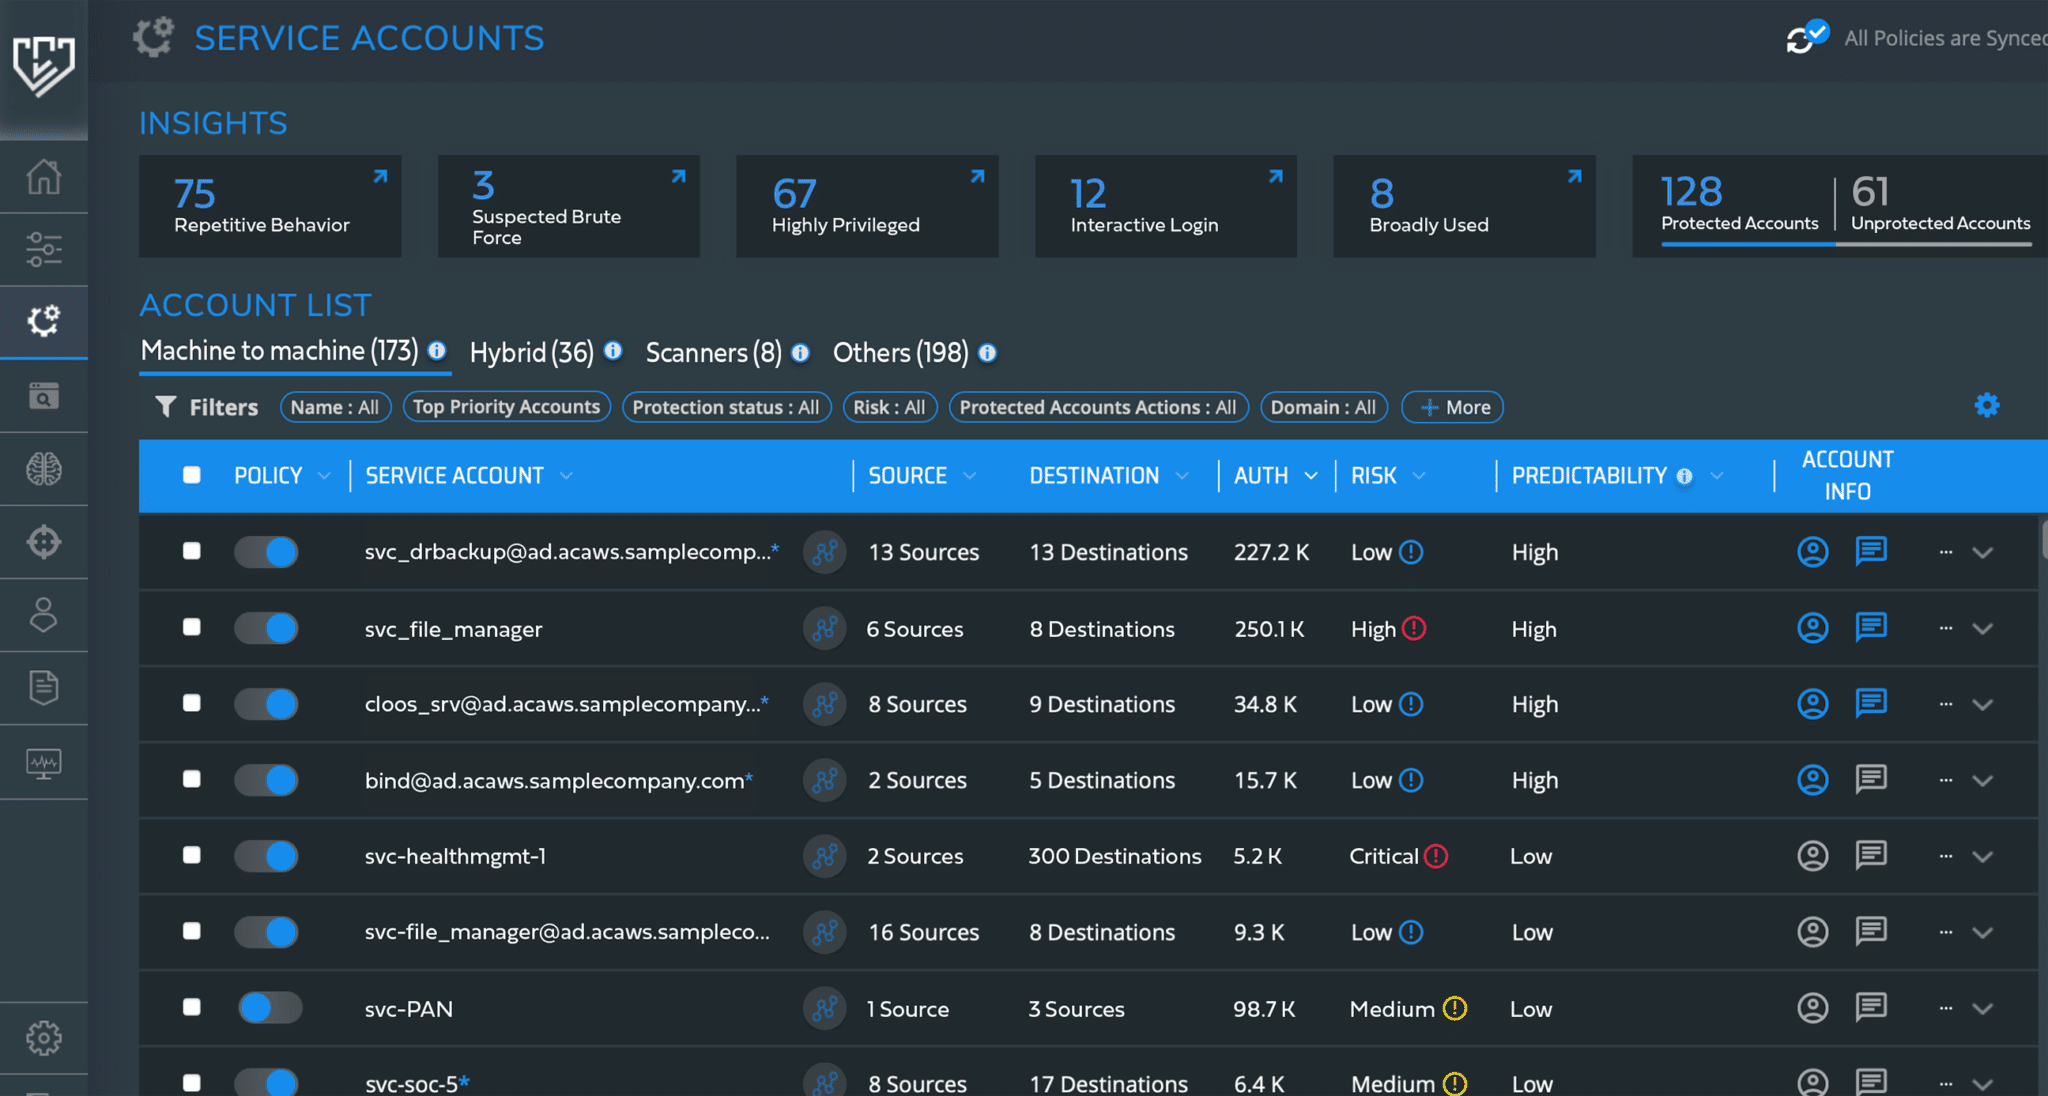This screenshot has width=2048, height=1096.
Task: Click network graph icon for svc-healthmgmt-1
Action: click(x=824, y=856)
